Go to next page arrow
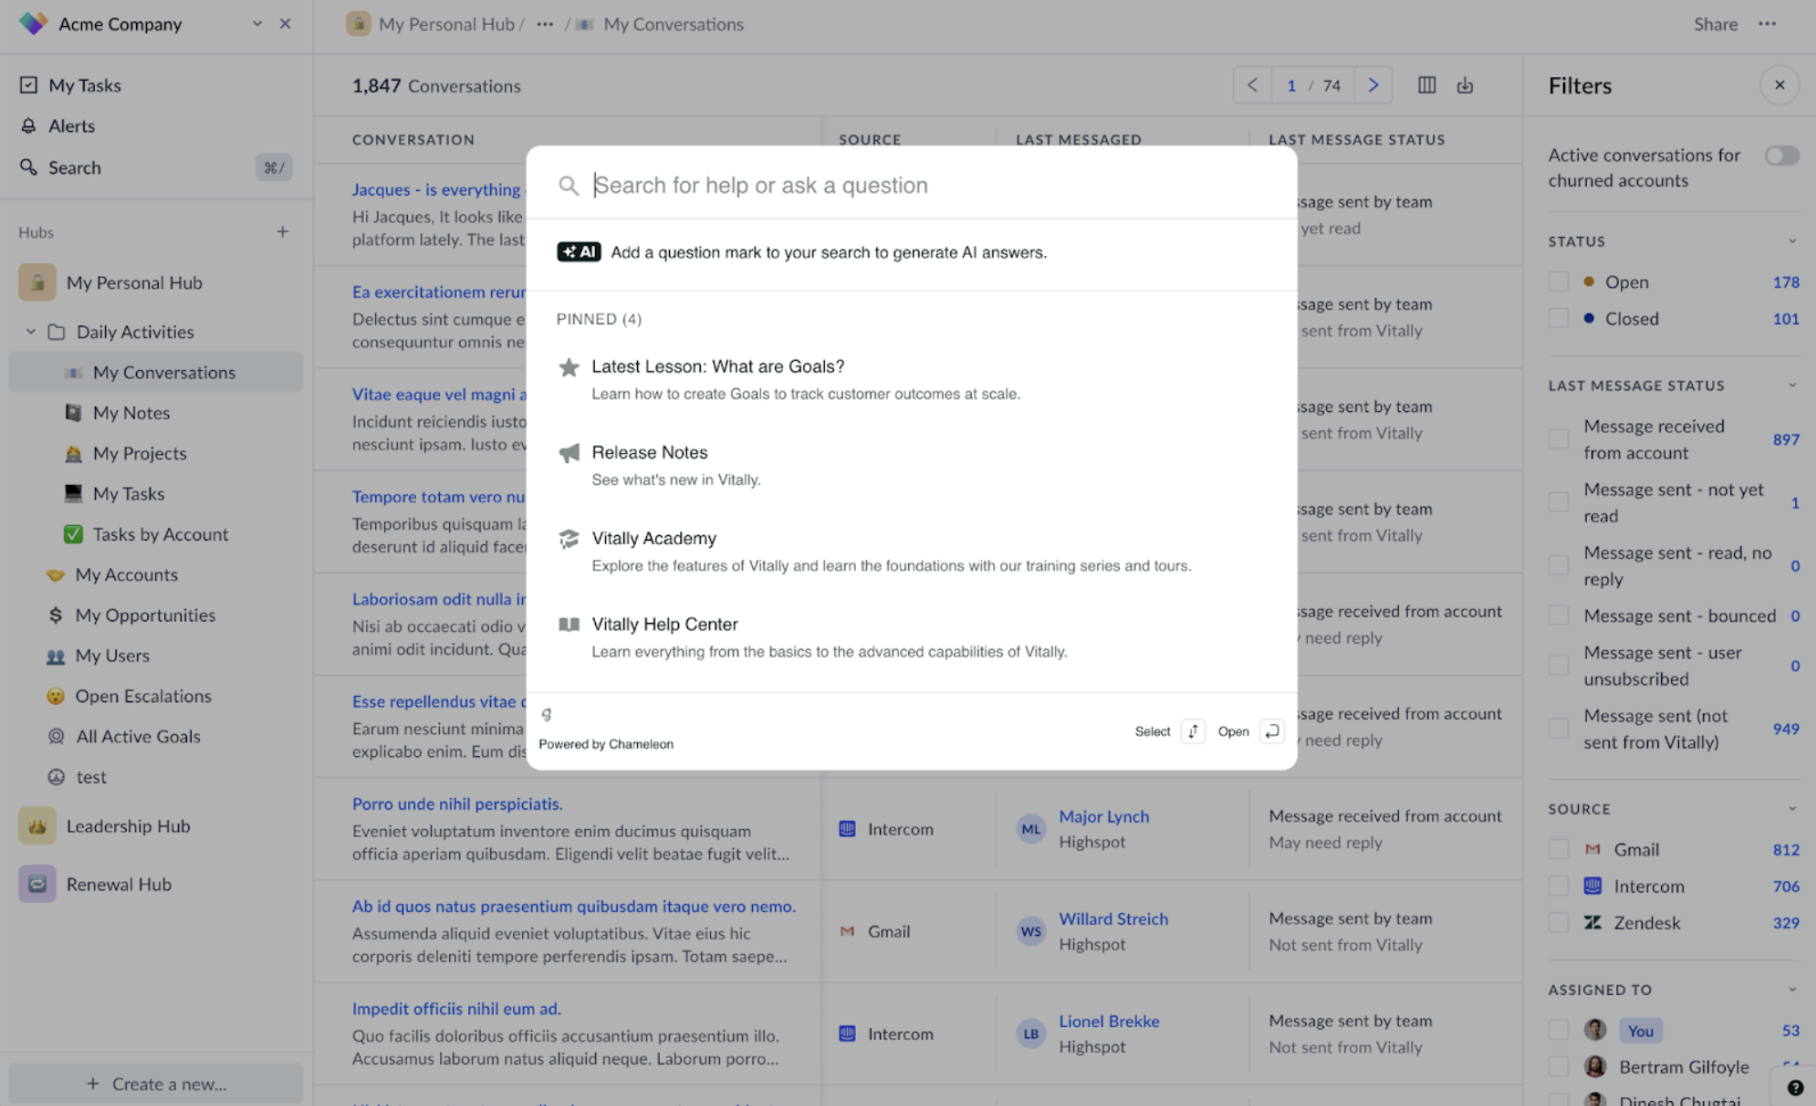 point(1373,85)
